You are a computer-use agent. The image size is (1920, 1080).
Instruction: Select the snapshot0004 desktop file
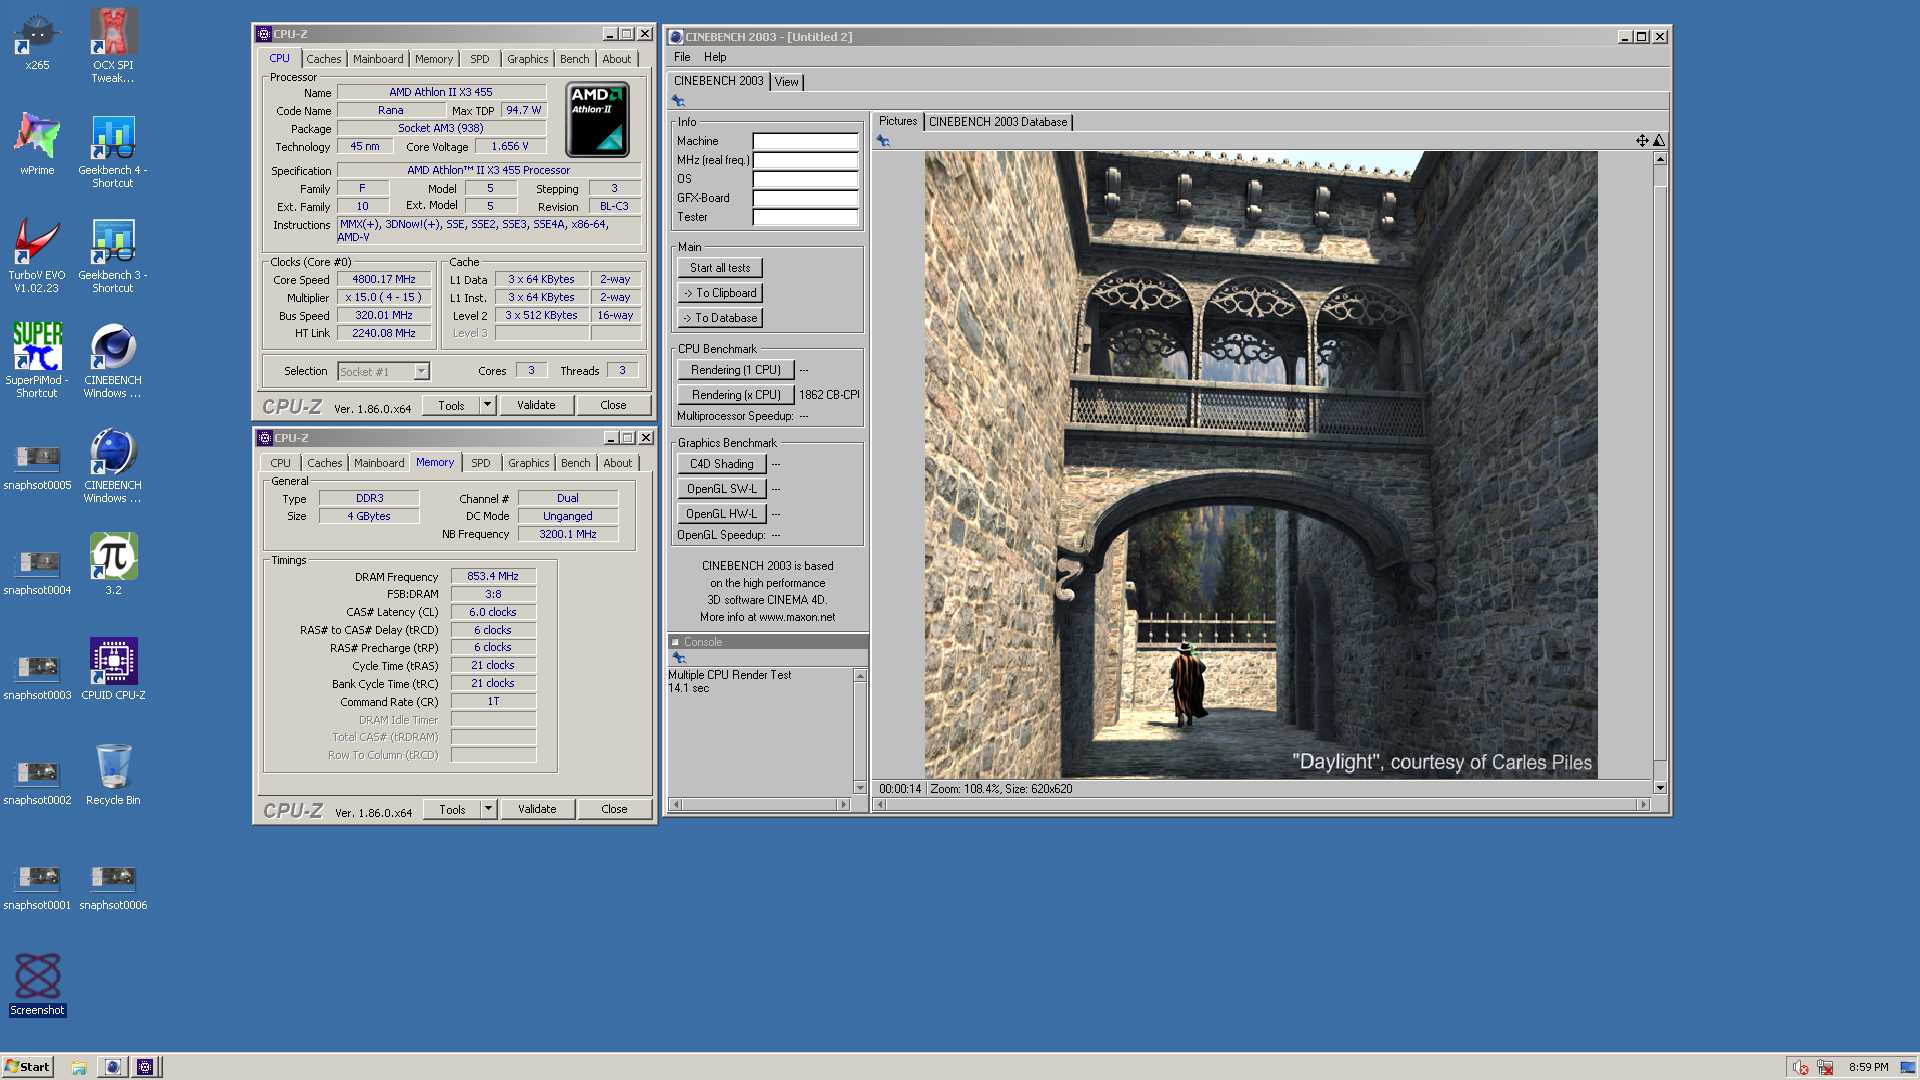point(37,571)
